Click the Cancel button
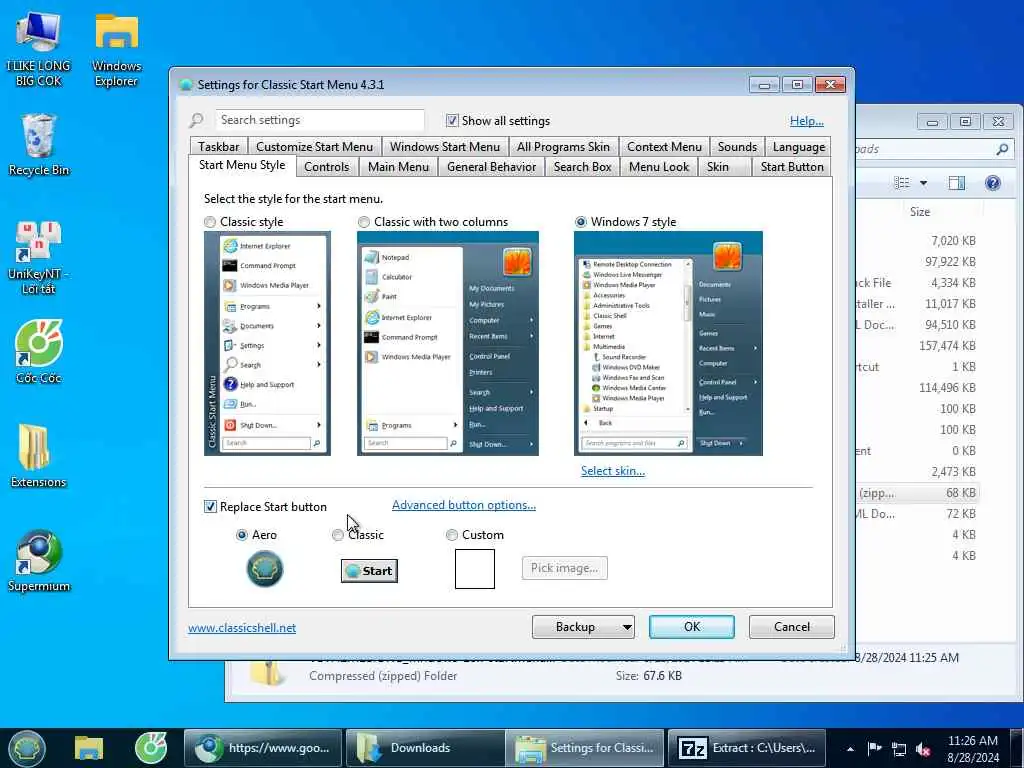Screen dimensions: 1024x768 tap(792, 627)
